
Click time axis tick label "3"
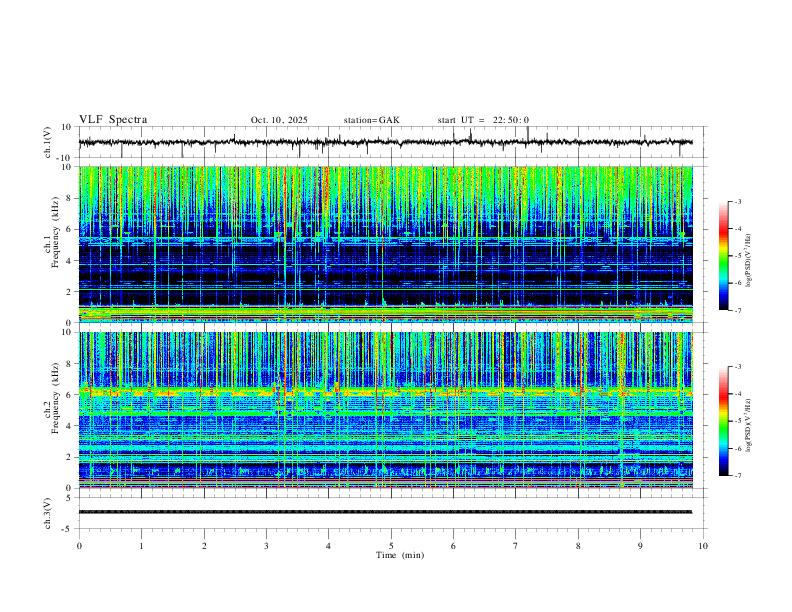click(x=266, y=546)
